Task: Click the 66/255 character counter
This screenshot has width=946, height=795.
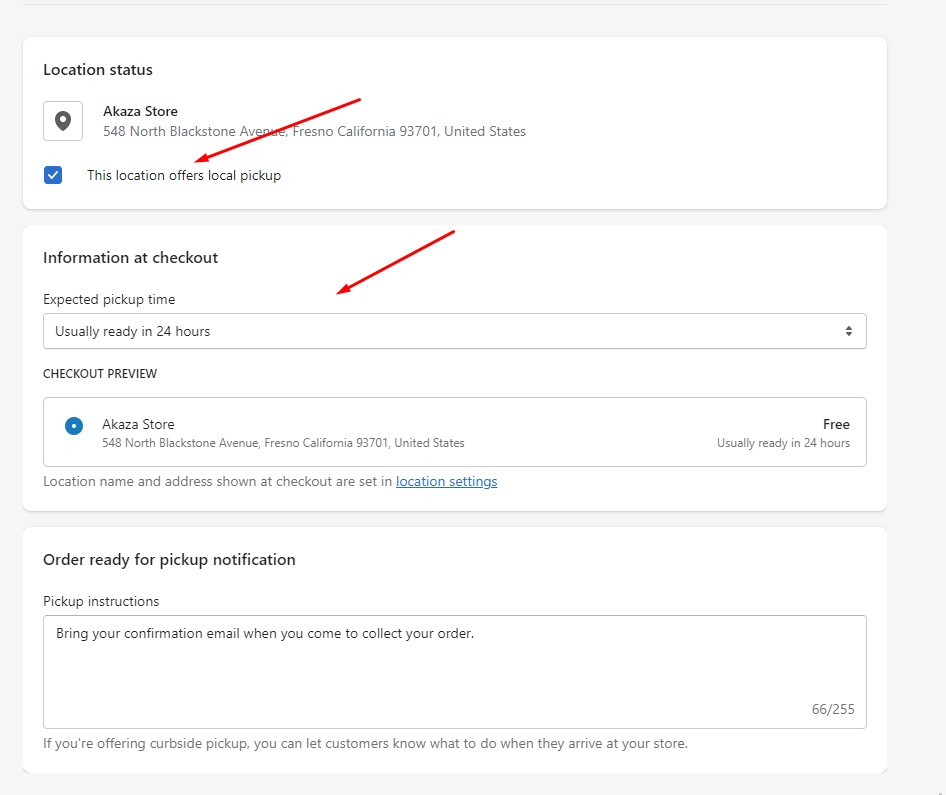Action: tap(832, 709)
